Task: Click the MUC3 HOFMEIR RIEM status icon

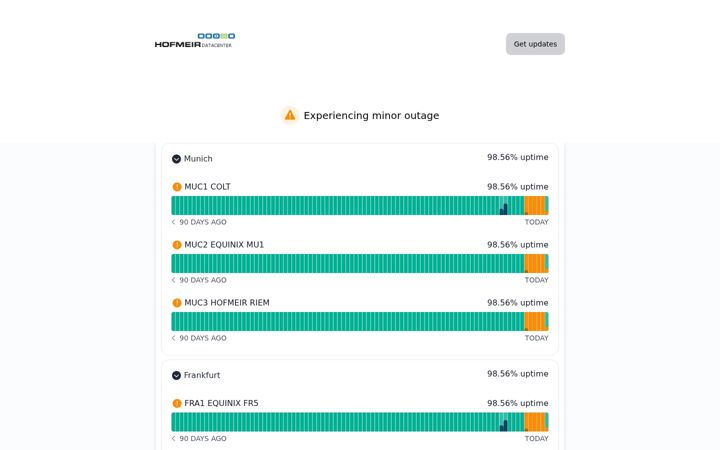Action: click(x=177, y=303)
